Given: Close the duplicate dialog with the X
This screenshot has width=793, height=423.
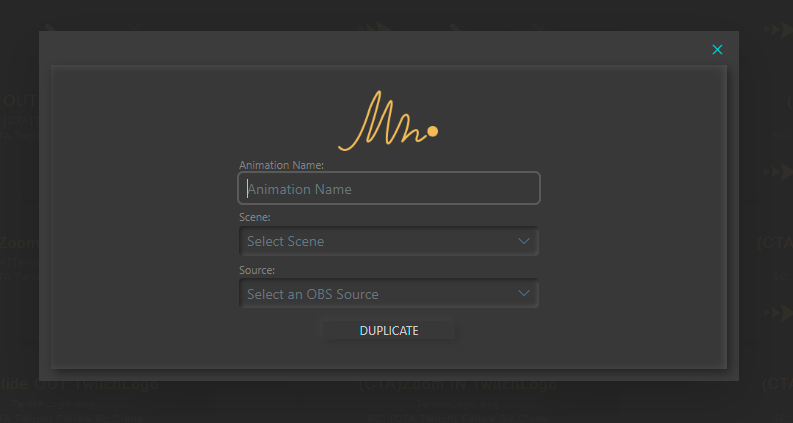Looking at the screenshot, I should 717,49.
